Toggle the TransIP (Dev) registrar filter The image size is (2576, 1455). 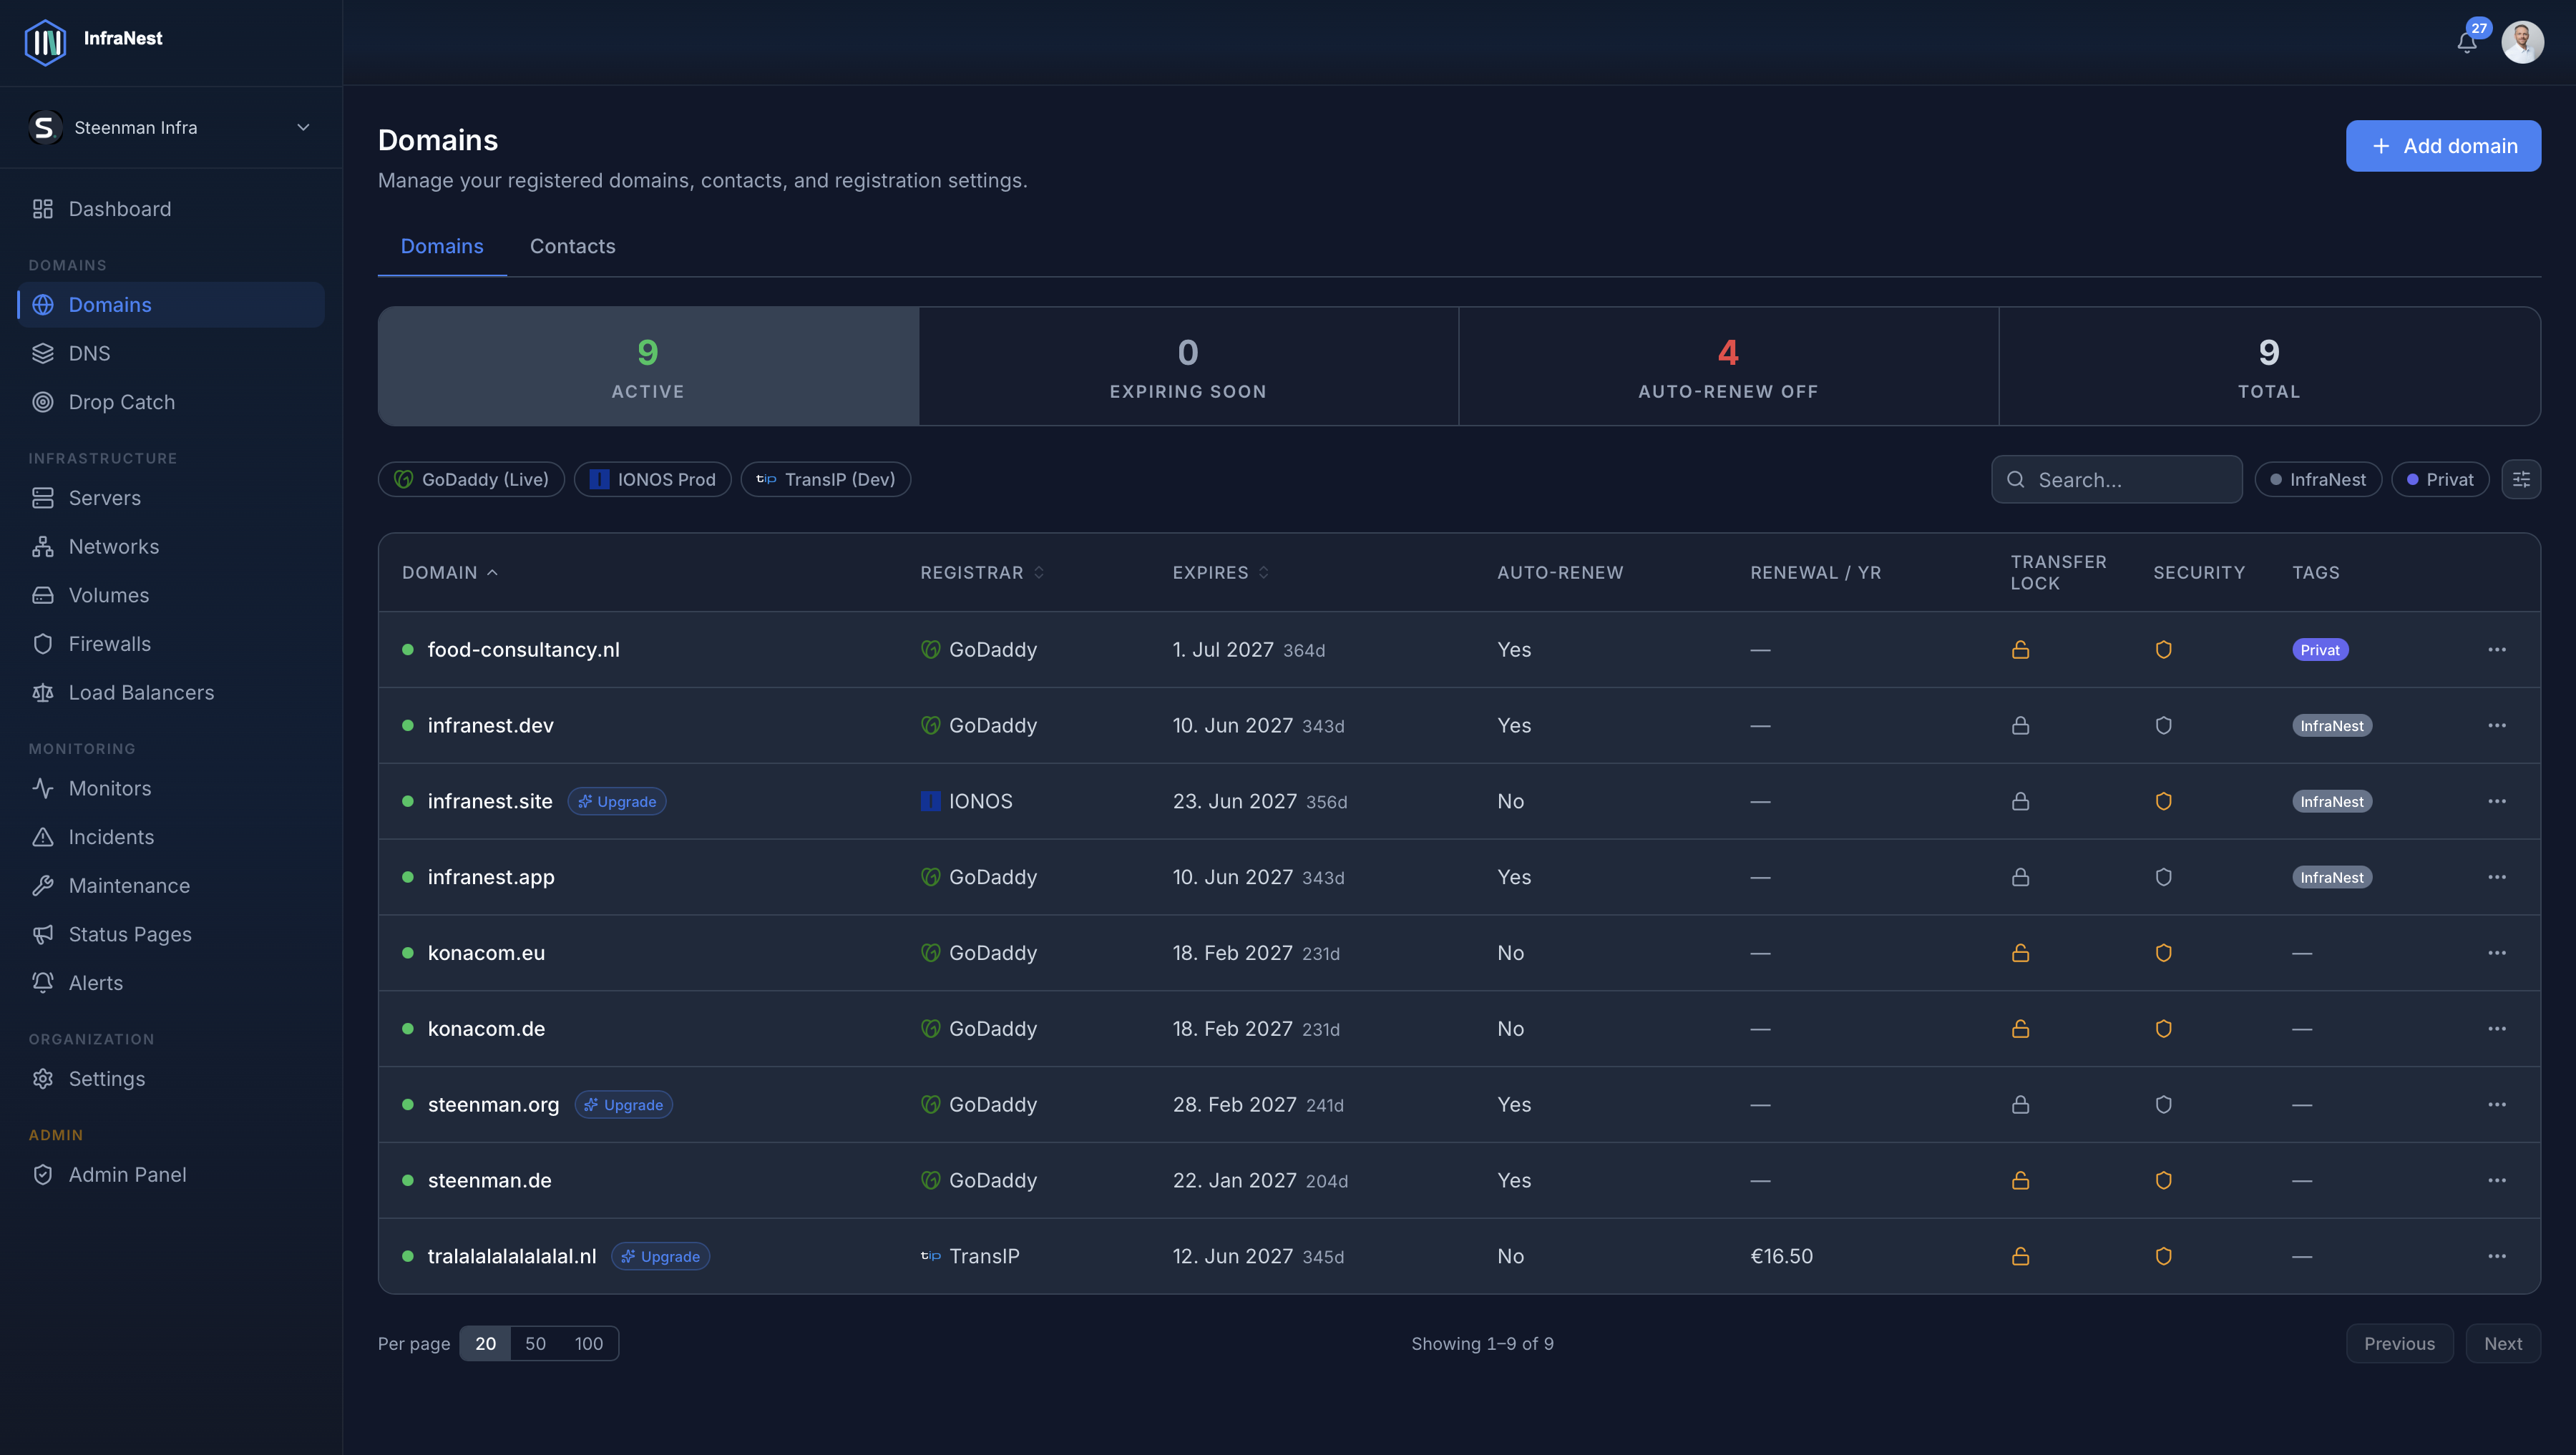tap(825, 480)
